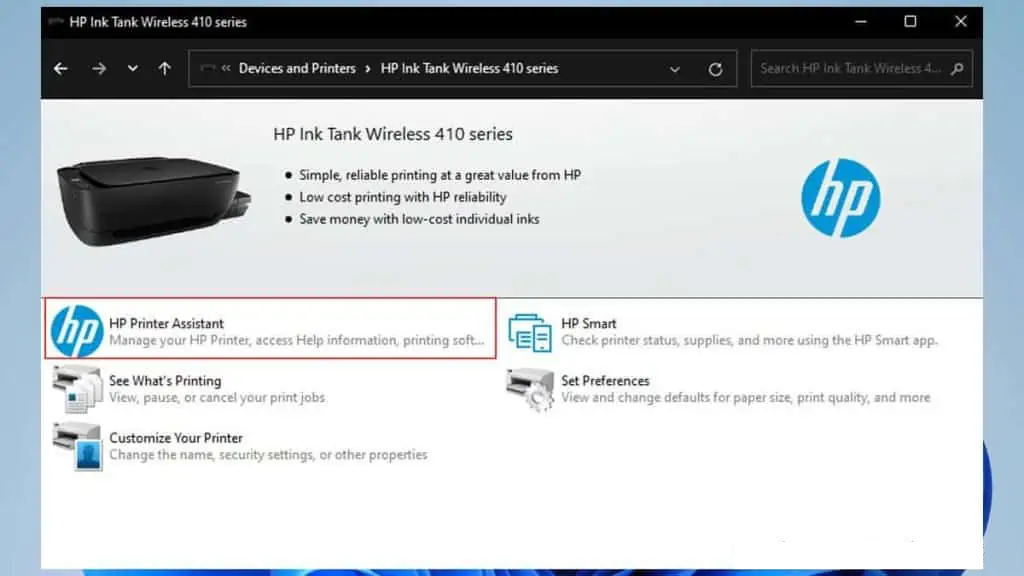Image resolution: width=1024 pixels, height=576 pixels.
Task: Click the printer icon in title bar
Action: pos(56,22)
